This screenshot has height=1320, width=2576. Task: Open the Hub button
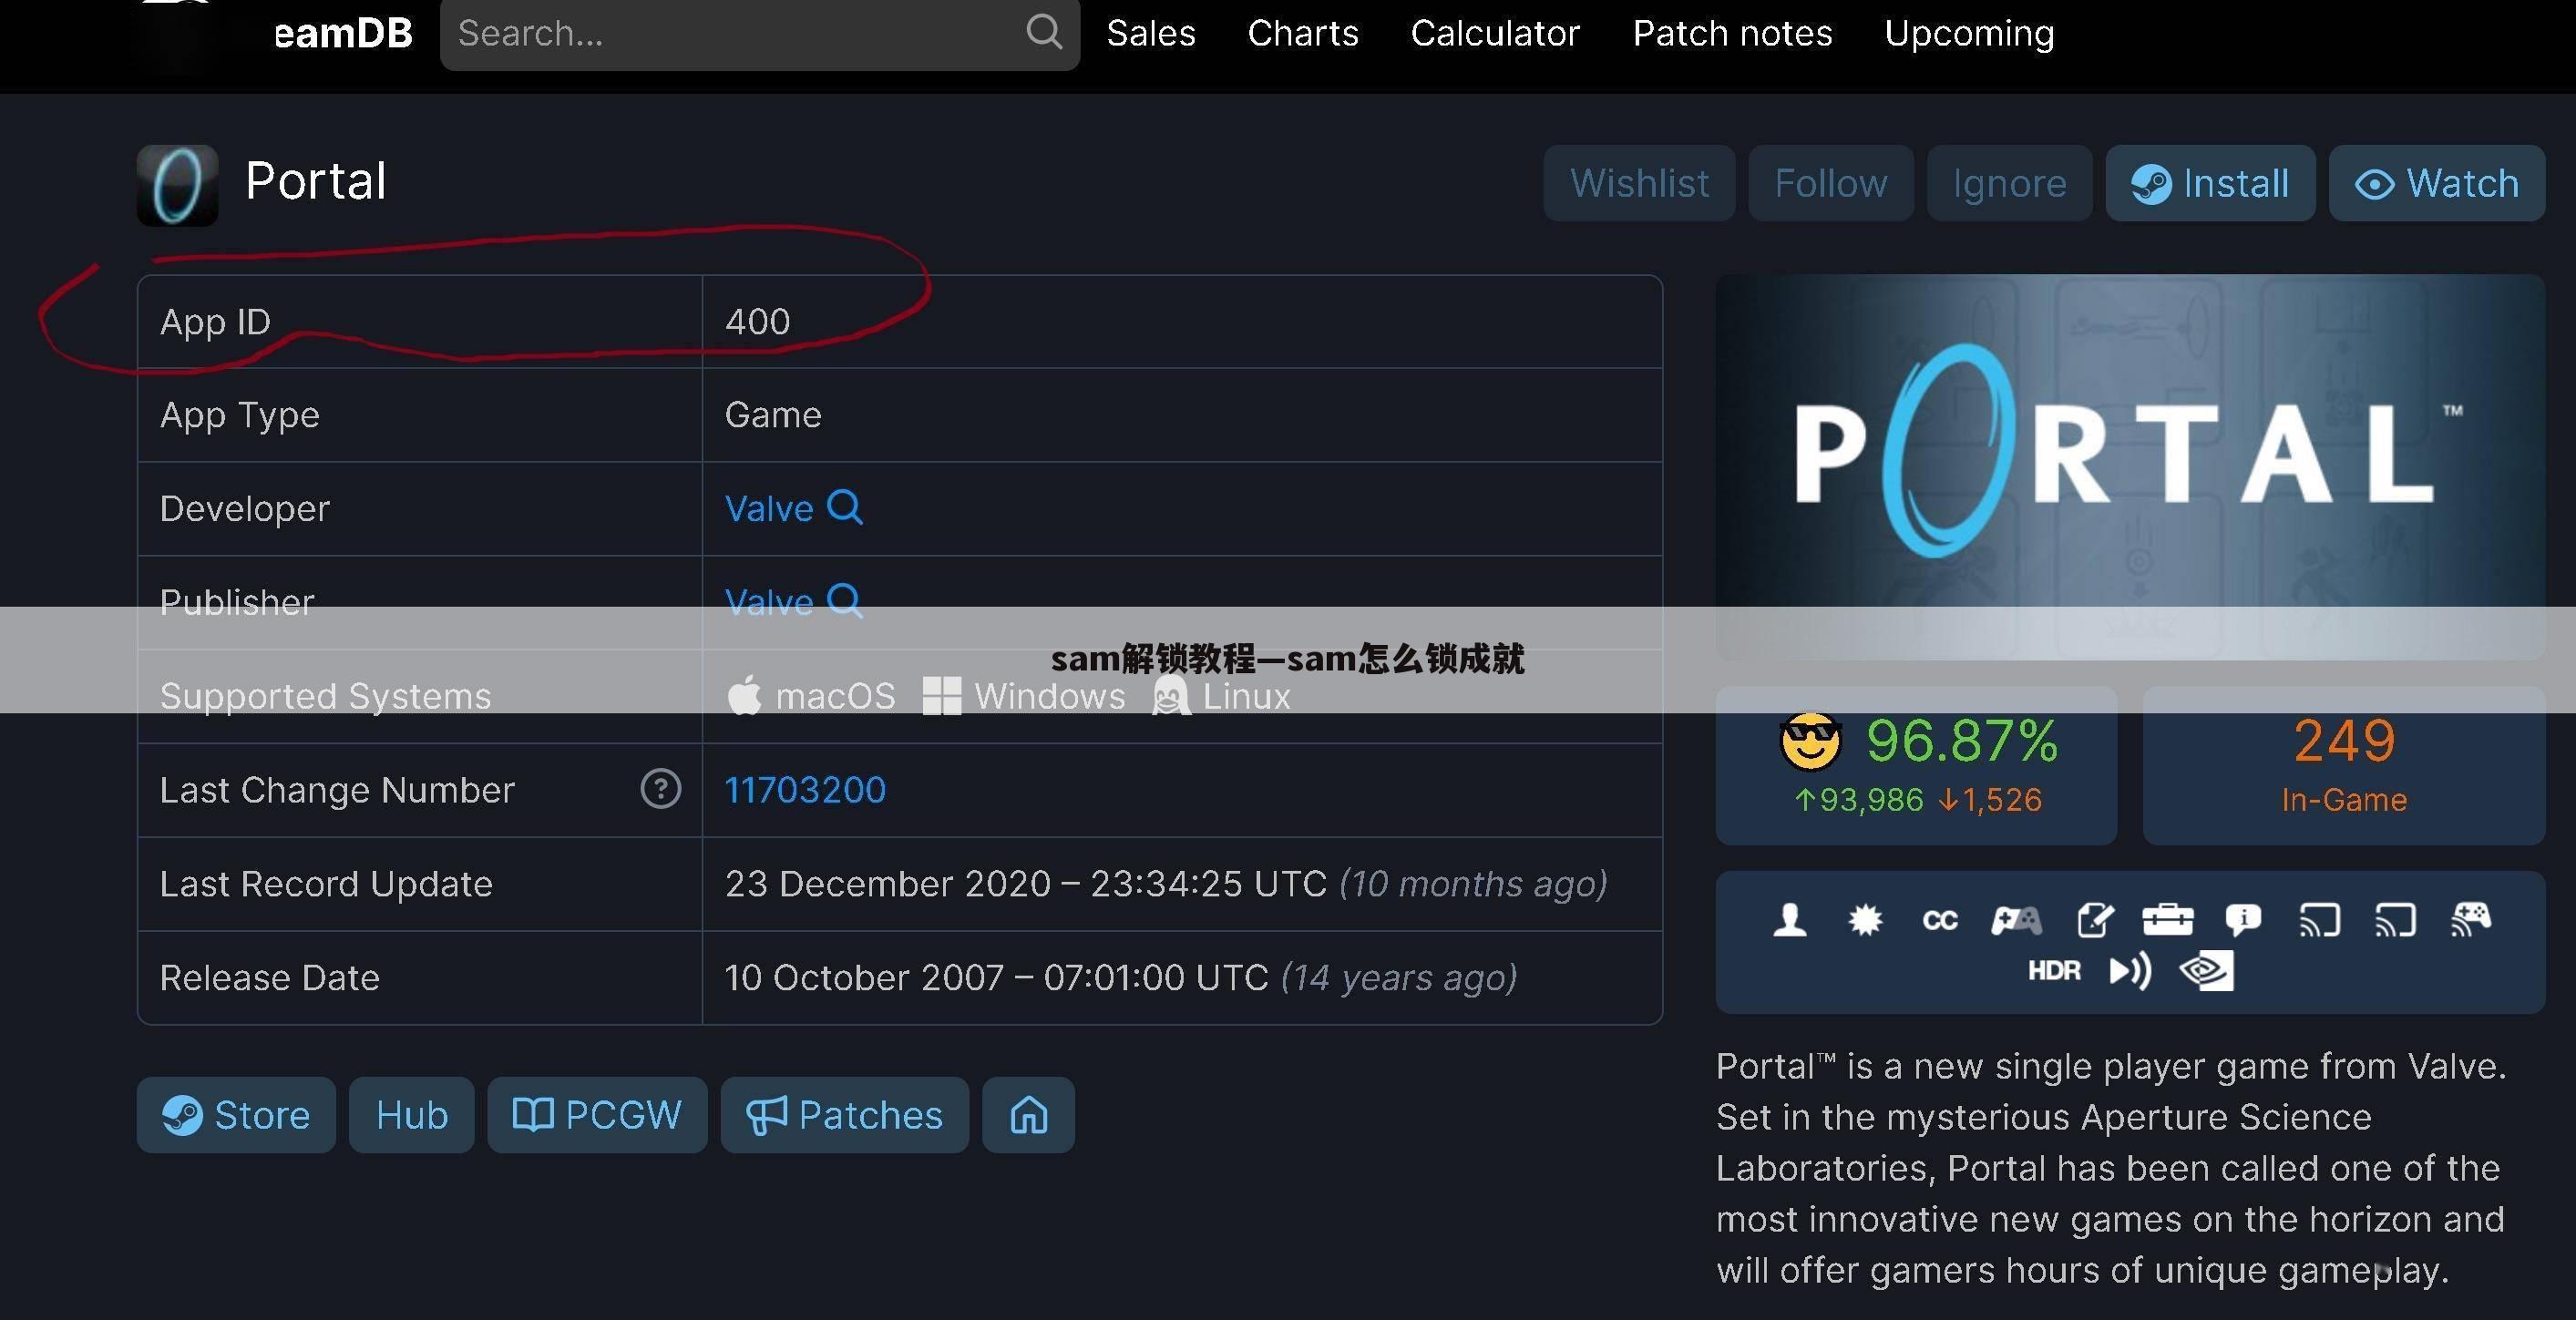tap(411, 1115)
